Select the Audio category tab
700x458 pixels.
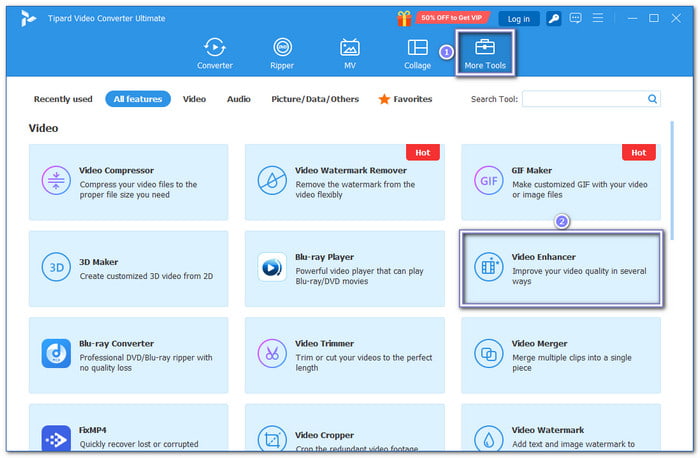[x=238, y=99]
